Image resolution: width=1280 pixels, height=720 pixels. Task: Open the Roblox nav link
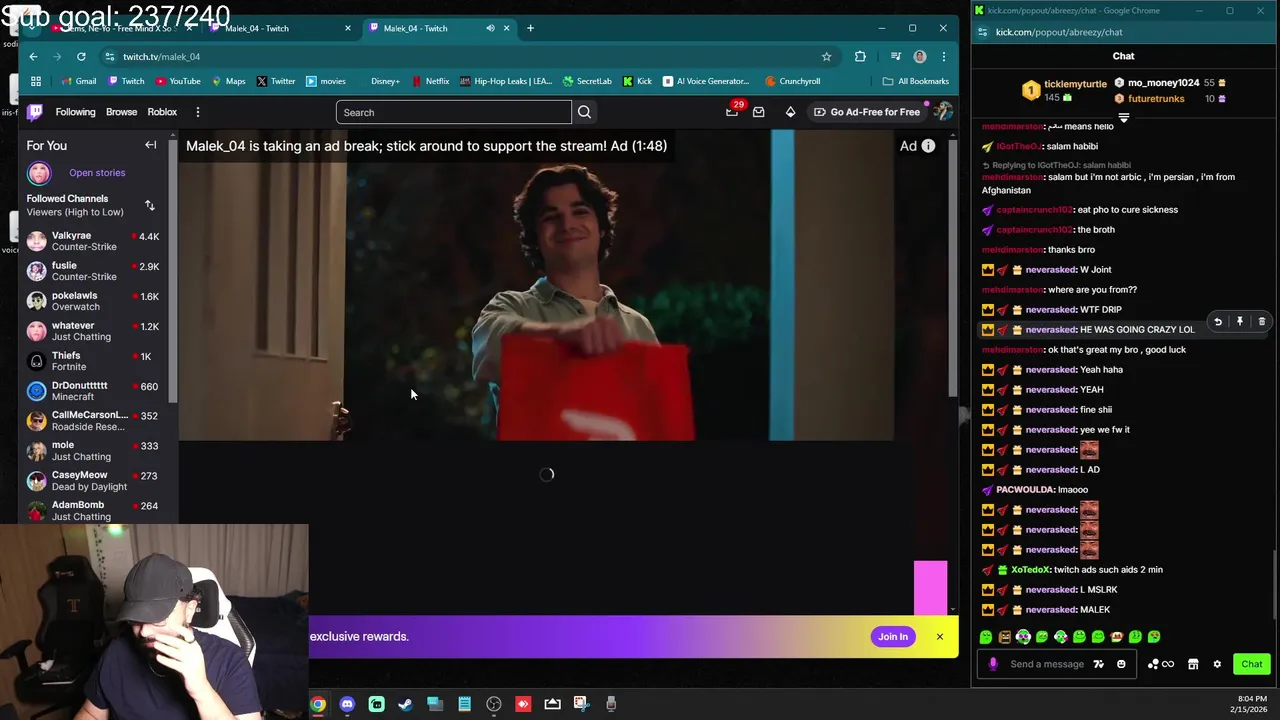click(162, 112)
